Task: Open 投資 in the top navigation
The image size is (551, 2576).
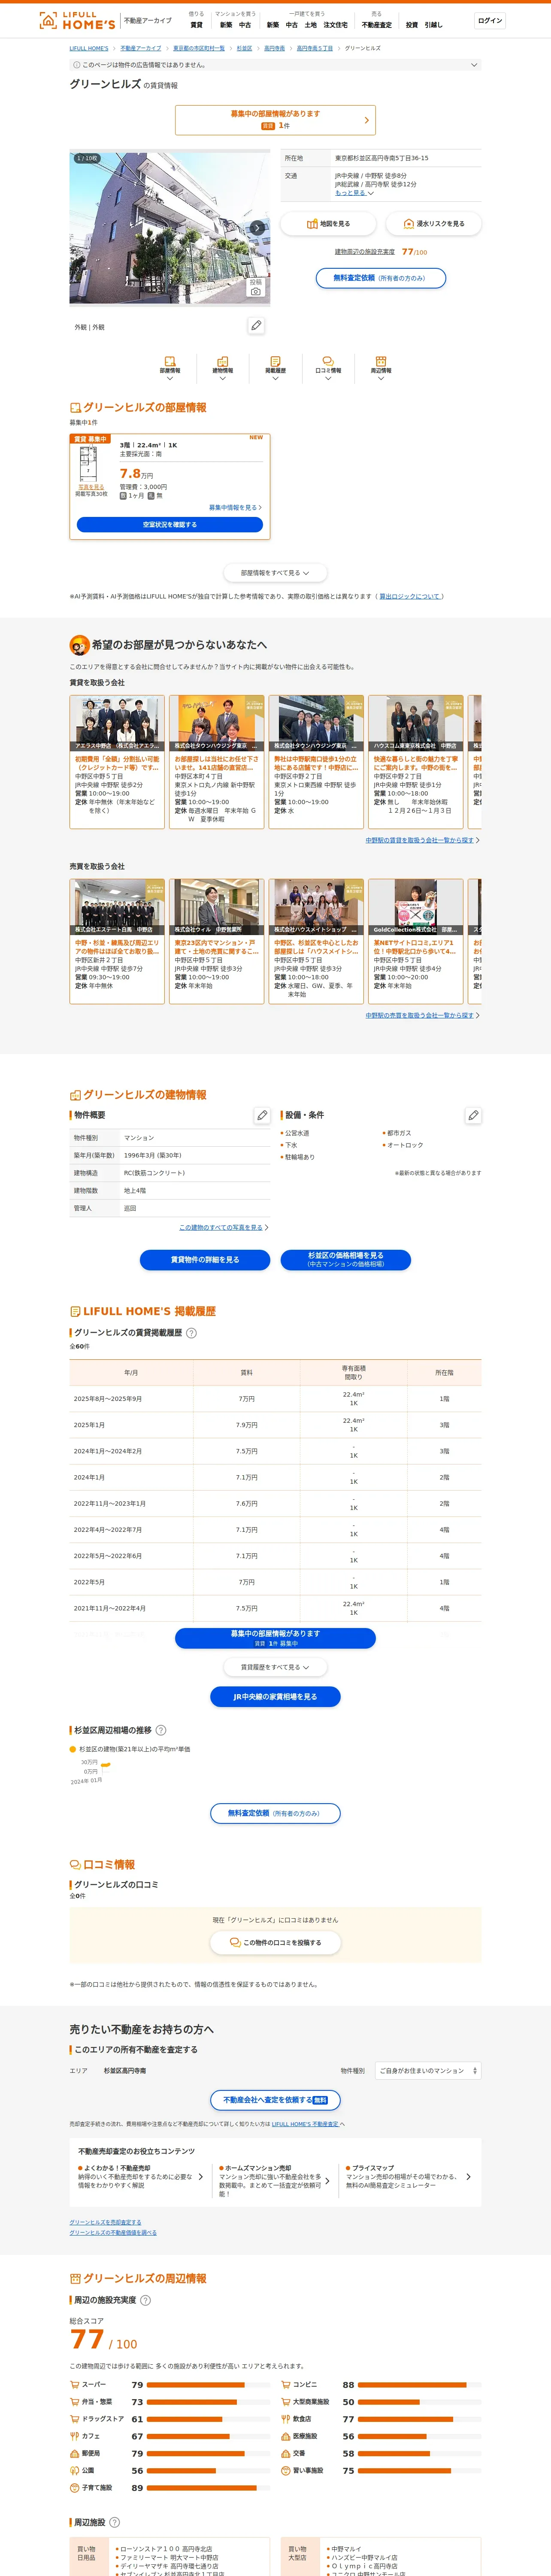Action: (412, 25)
